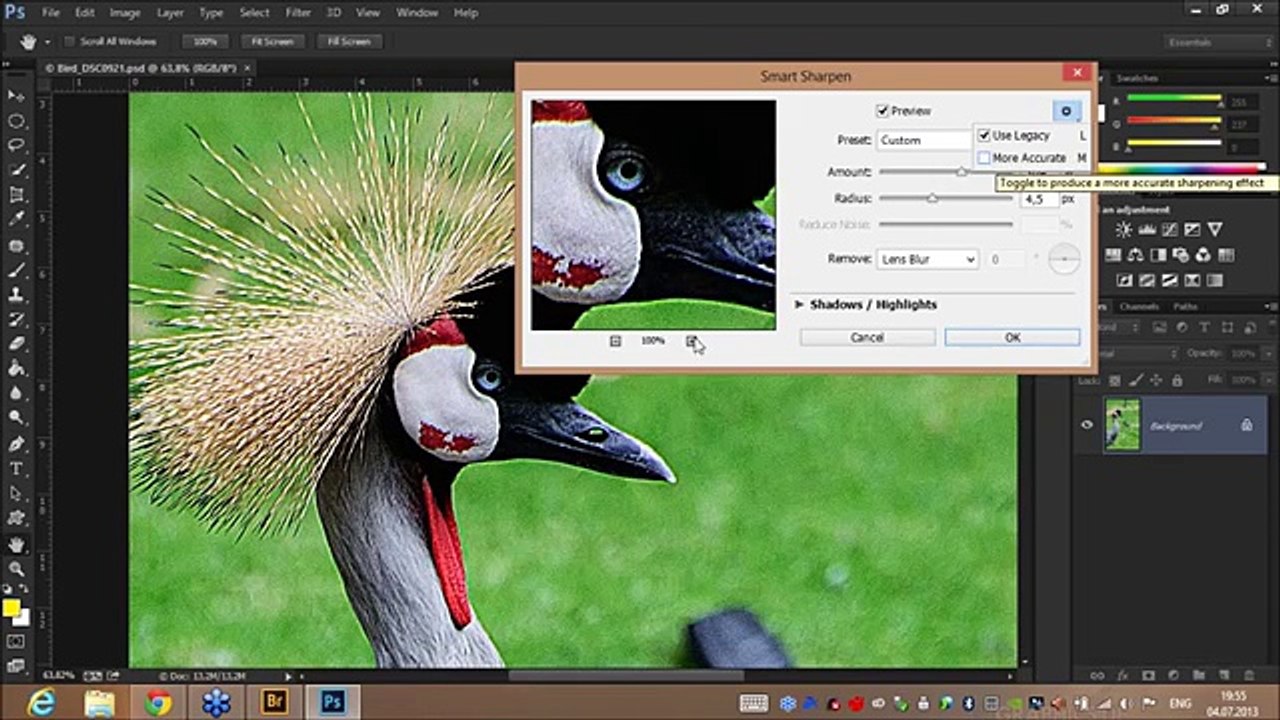1280x720 pixels.
Task: Toggle lock all for layer
Action: point(1176,380)
